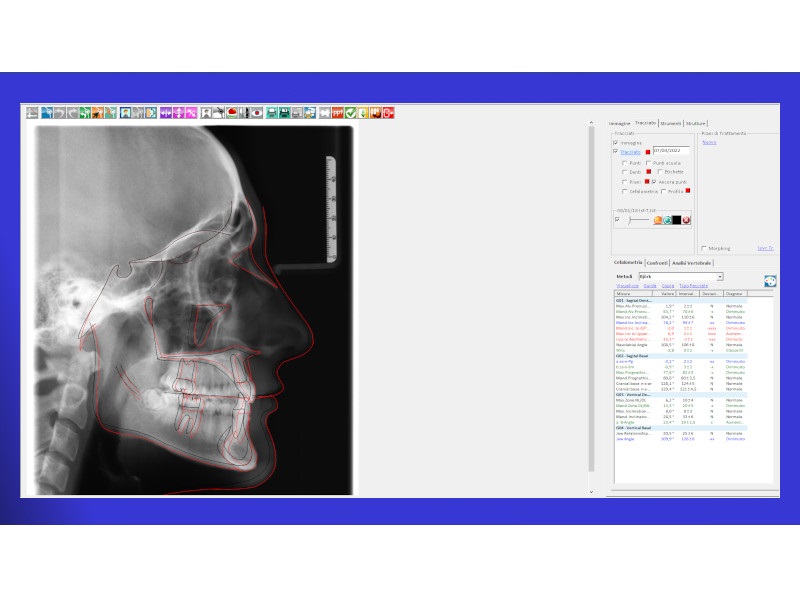800x600 pixels.
Task: Click the Tracciato link label
Action: point(630,152)
